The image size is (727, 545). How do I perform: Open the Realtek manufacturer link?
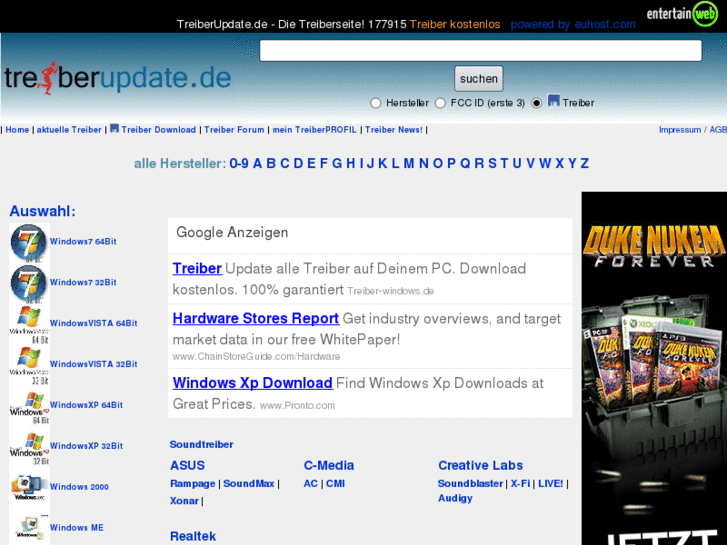pos(193,536)
